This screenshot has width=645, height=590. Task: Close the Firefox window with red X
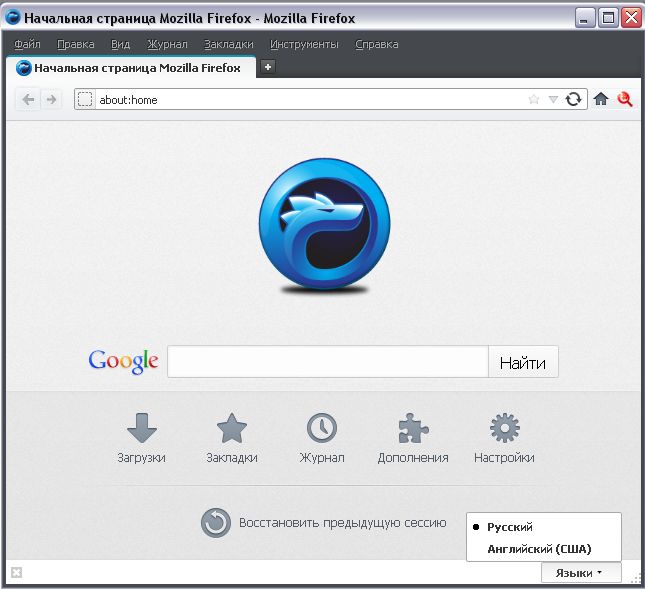click(x=631, y=18)
